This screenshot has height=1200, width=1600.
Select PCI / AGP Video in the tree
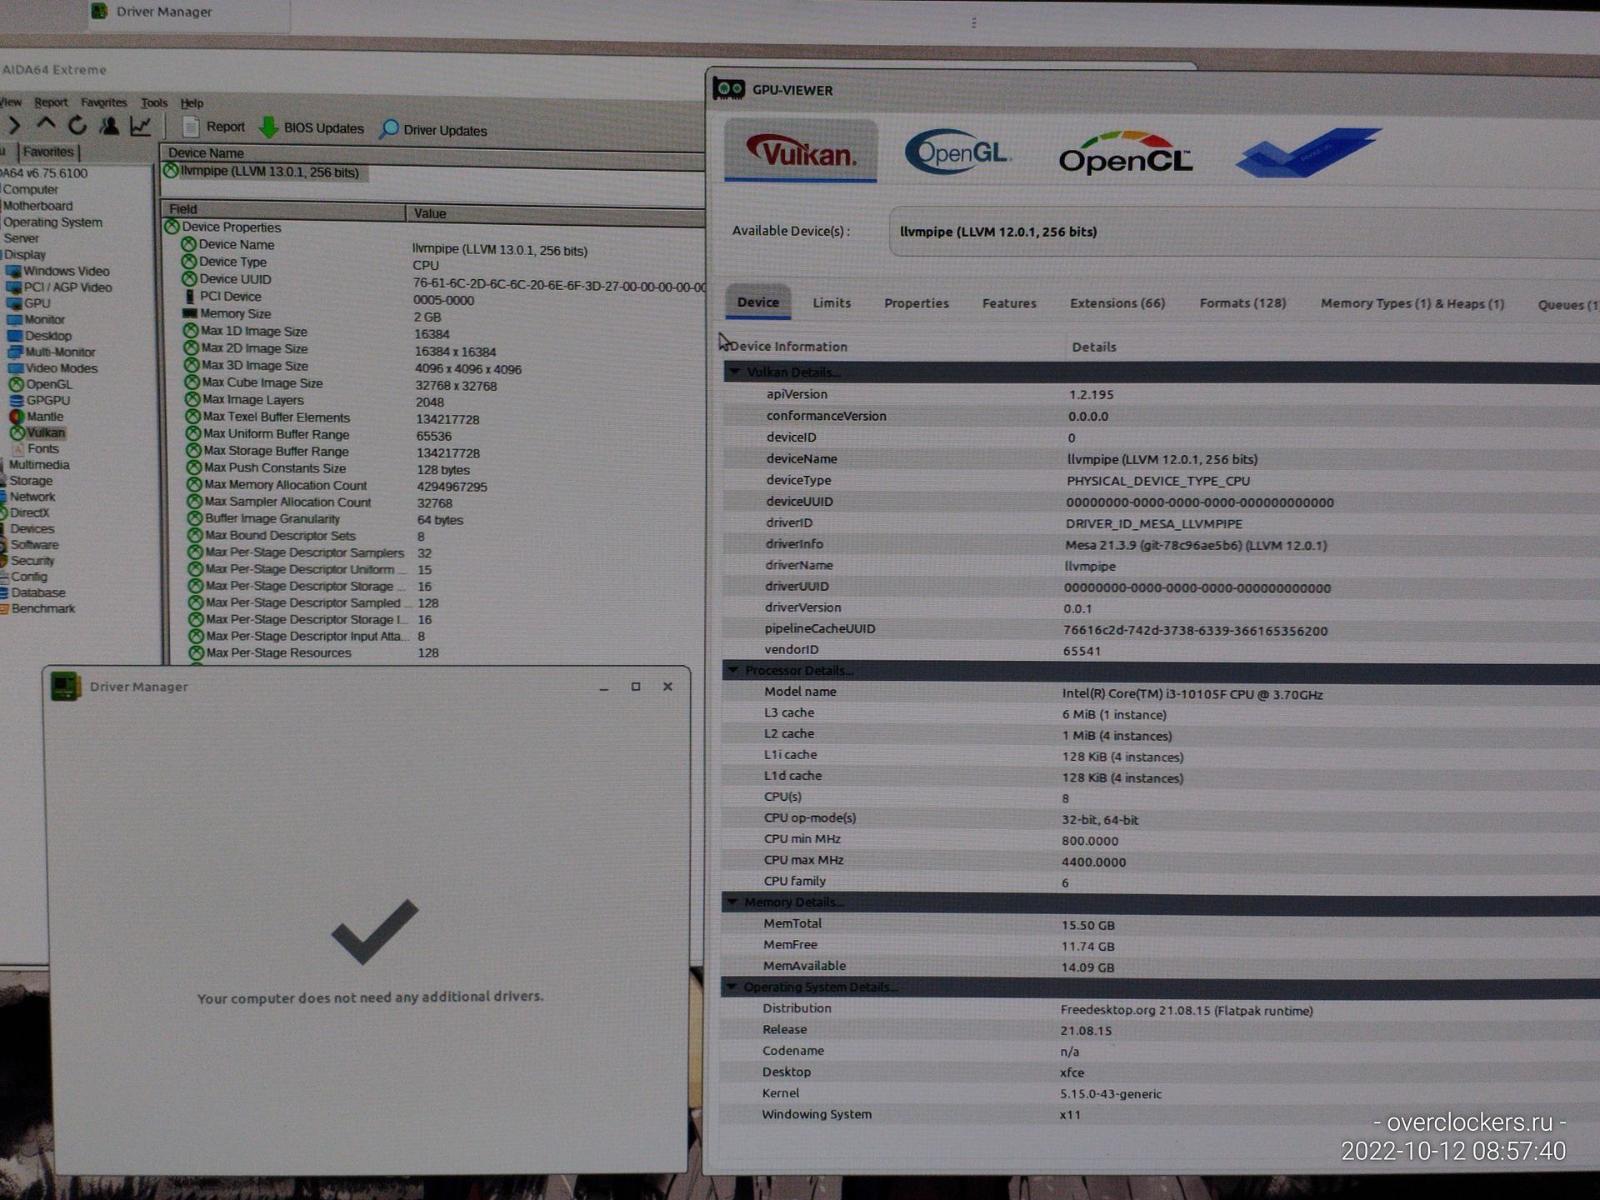(59, 287)
